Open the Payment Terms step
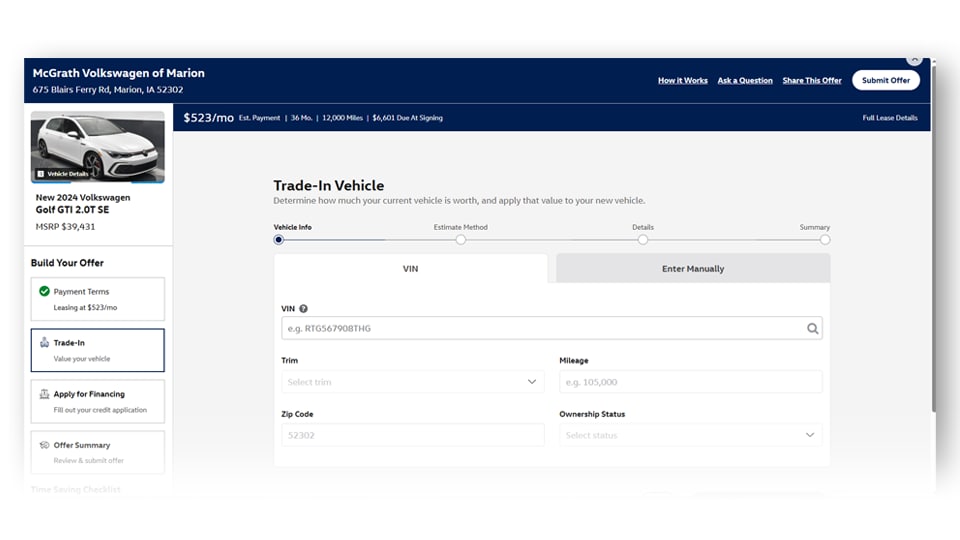 pos(98,299)
